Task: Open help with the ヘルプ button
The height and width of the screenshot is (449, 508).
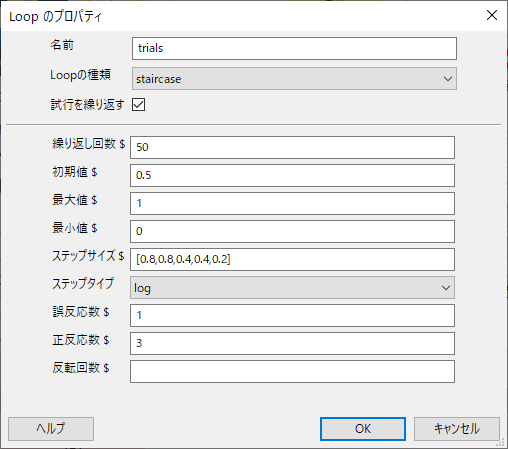Action: click(51, 429)
